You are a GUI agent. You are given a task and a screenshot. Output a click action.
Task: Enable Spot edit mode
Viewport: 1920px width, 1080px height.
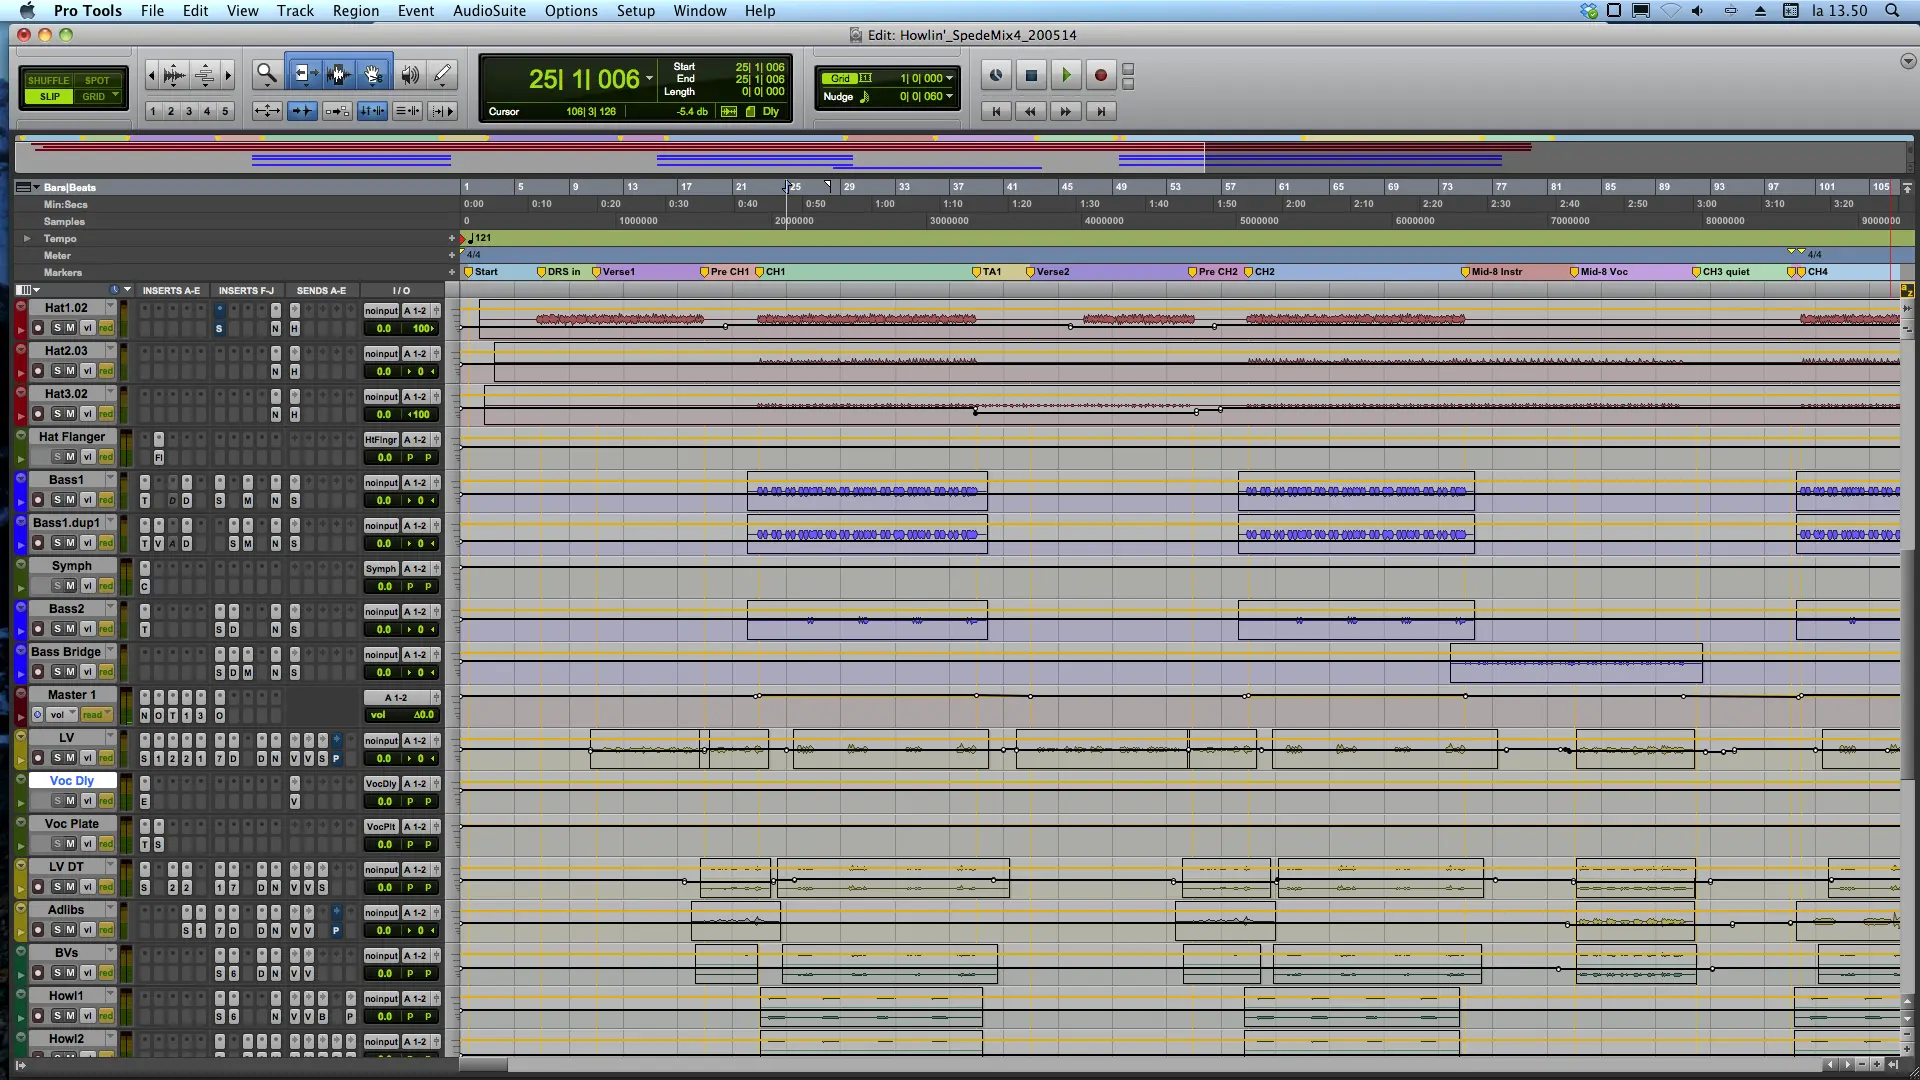(x=97, y=80)
